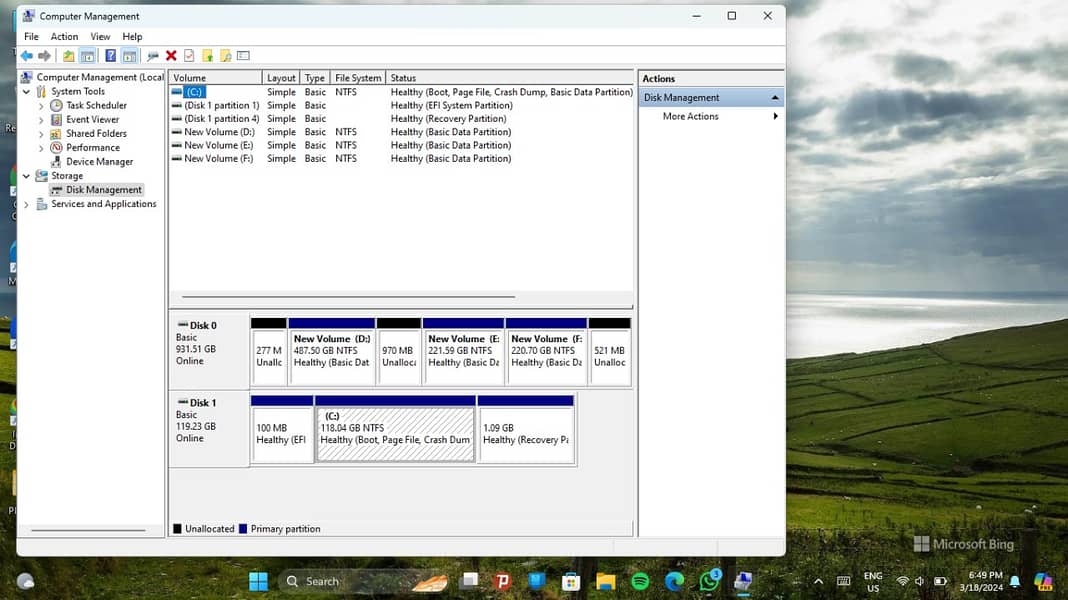Open Spotify from the taskbar
The width and height of the screenshot is (1068, 600).
click(640, 581)
